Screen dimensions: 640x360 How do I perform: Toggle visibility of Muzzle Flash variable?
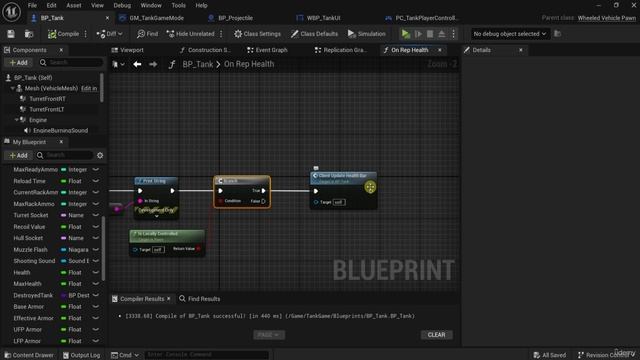click(x=96, y=249)
